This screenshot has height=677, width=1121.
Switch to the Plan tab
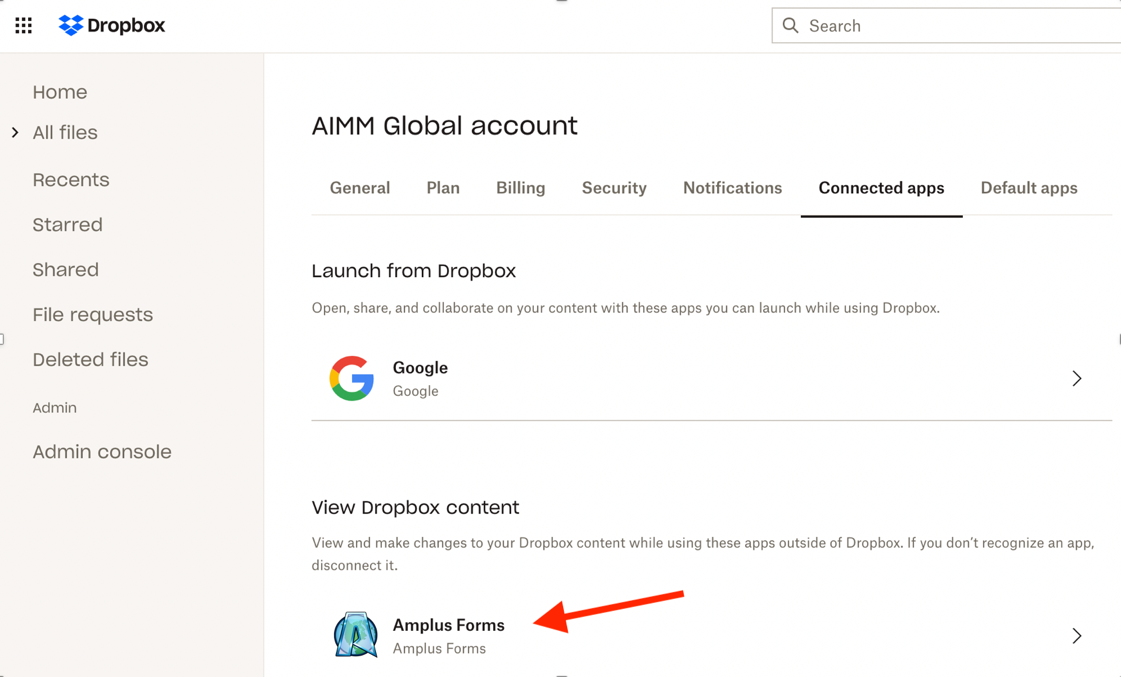(443, 188)
